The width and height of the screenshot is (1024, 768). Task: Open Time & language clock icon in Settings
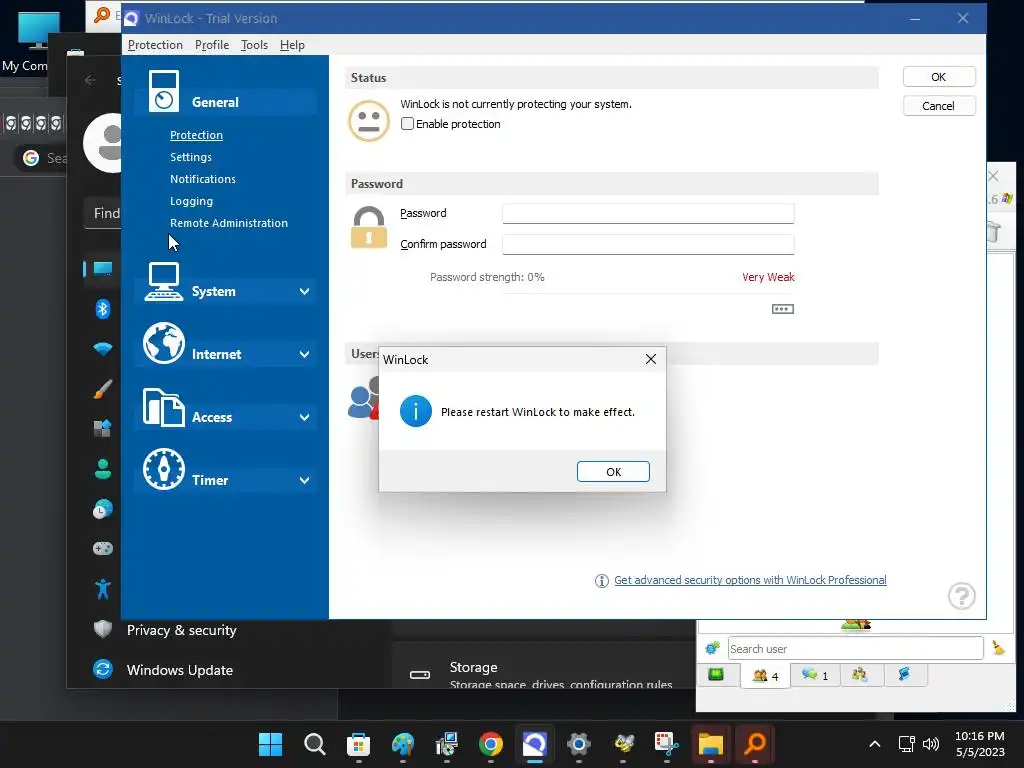(103, 509)
